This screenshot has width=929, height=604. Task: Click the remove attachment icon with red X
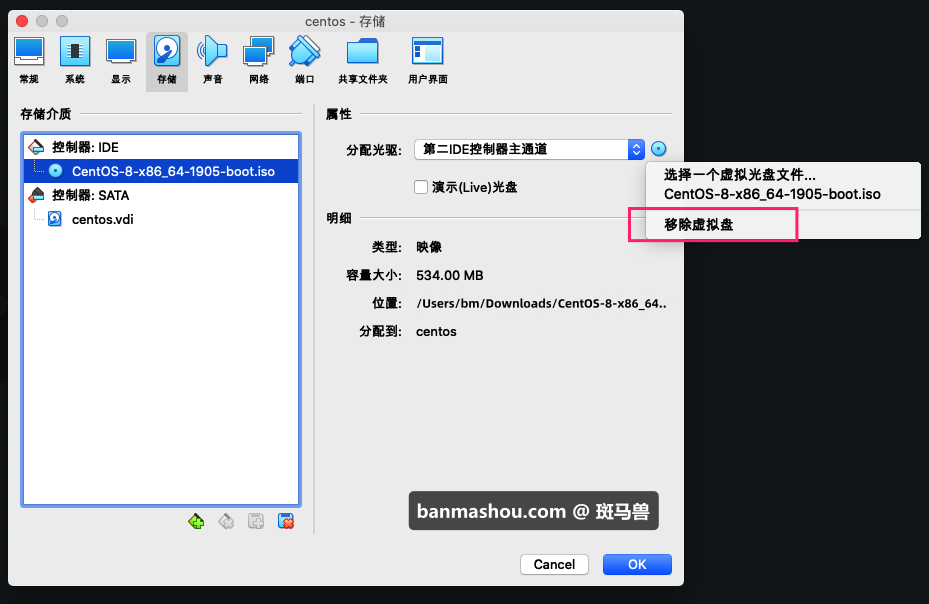[x=286, y=521]
